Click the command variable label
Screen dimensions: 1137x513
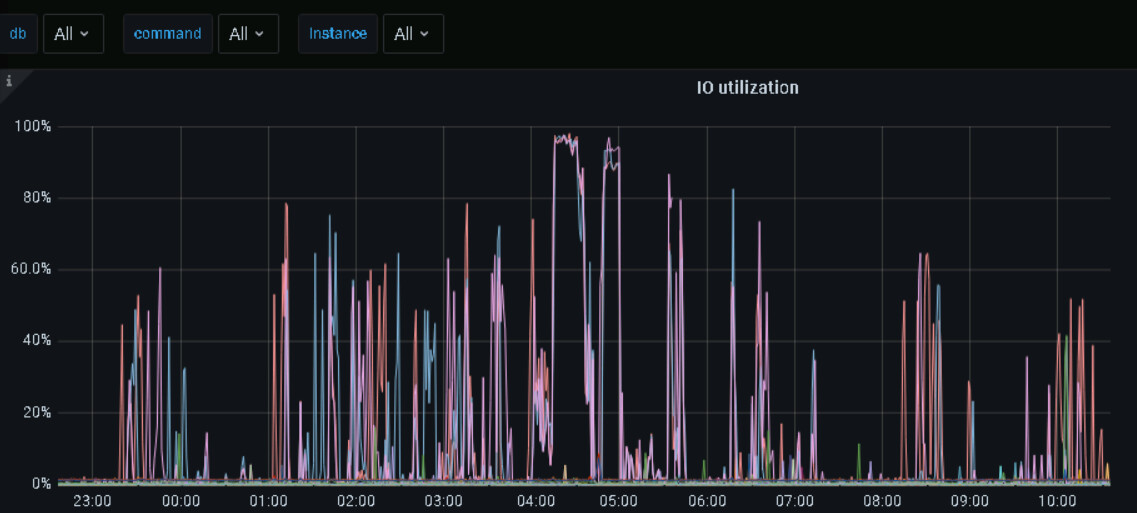[168, 33]
